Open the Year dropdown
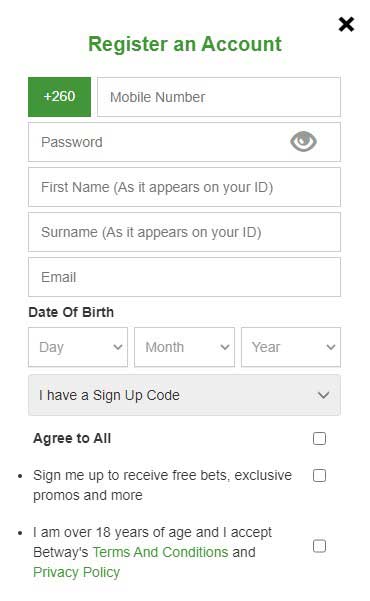The height and width of the screenshot is (601, 370). click(291, 347)
